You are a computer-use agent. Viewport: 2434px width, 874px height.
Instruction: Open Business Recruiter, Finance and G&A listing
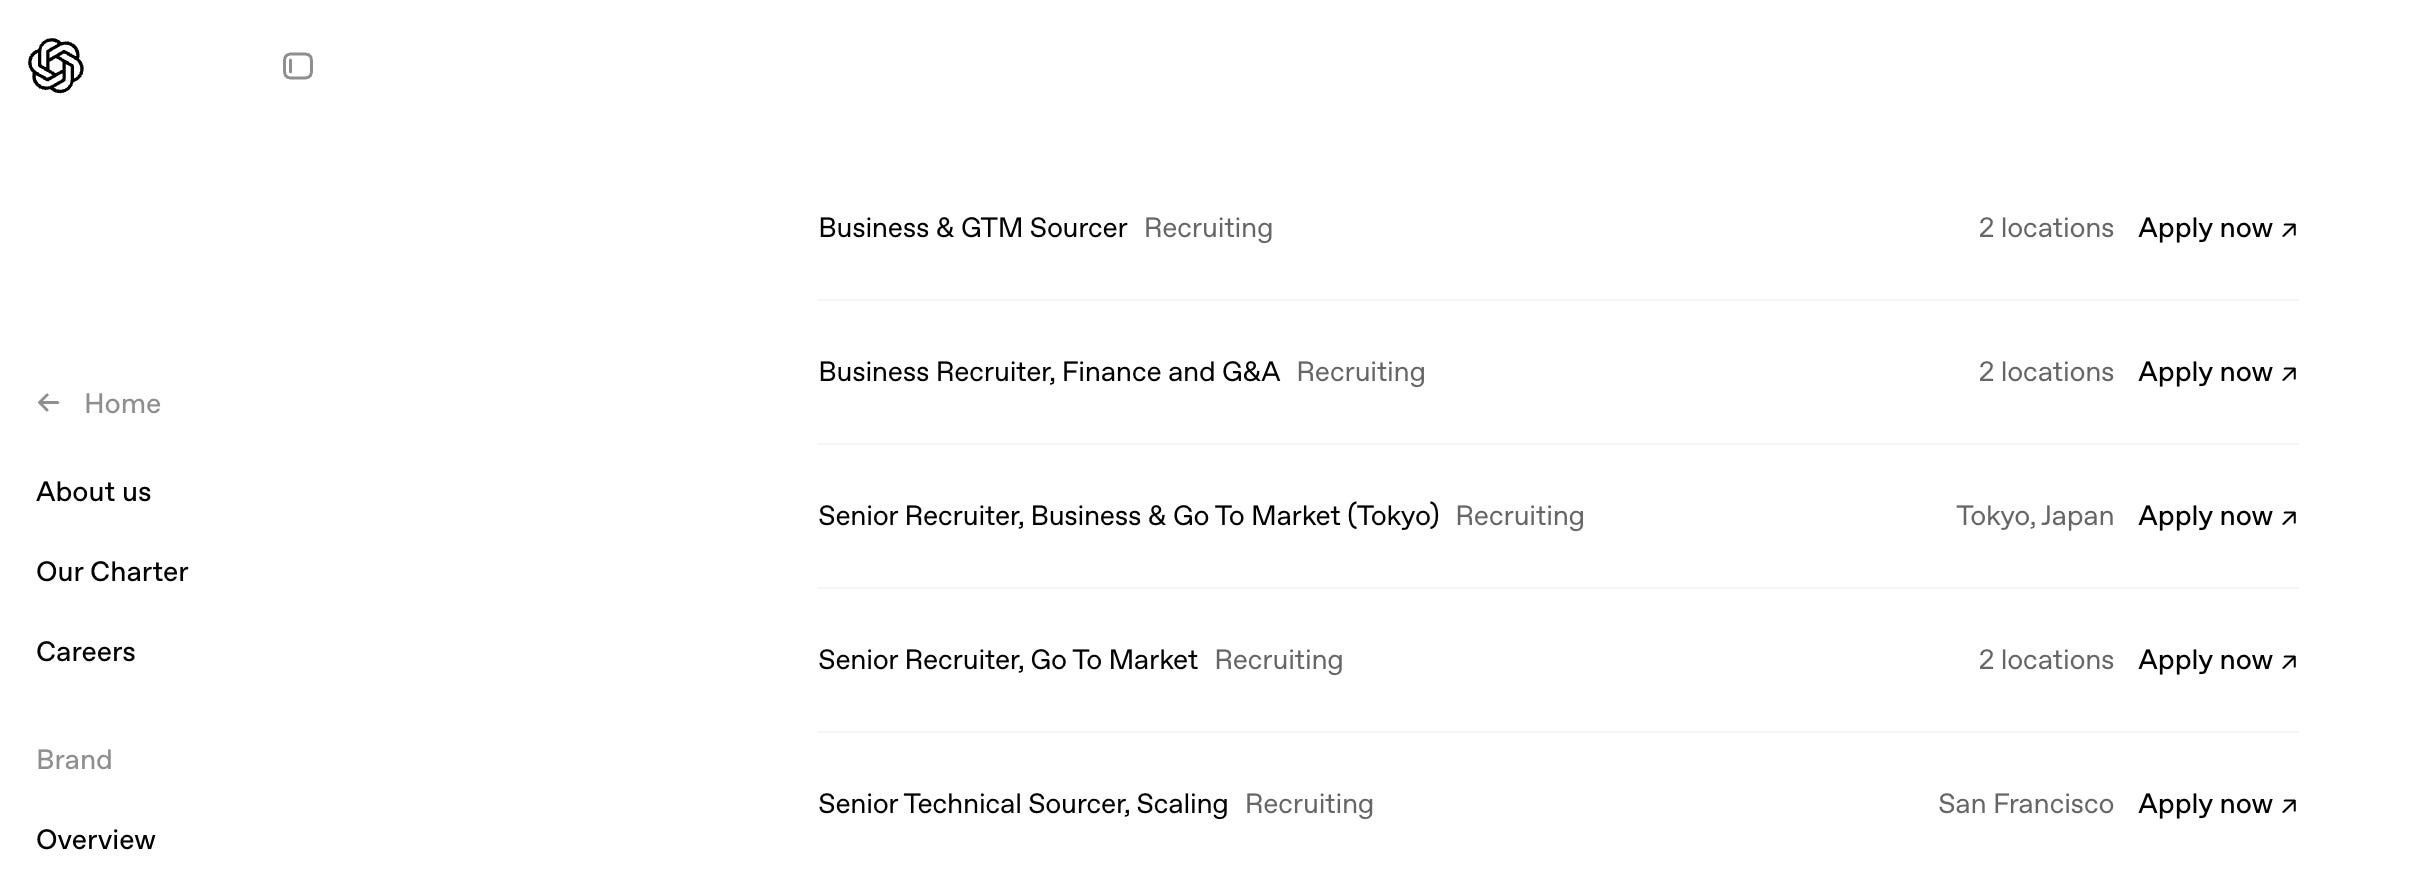(1049, 372)
